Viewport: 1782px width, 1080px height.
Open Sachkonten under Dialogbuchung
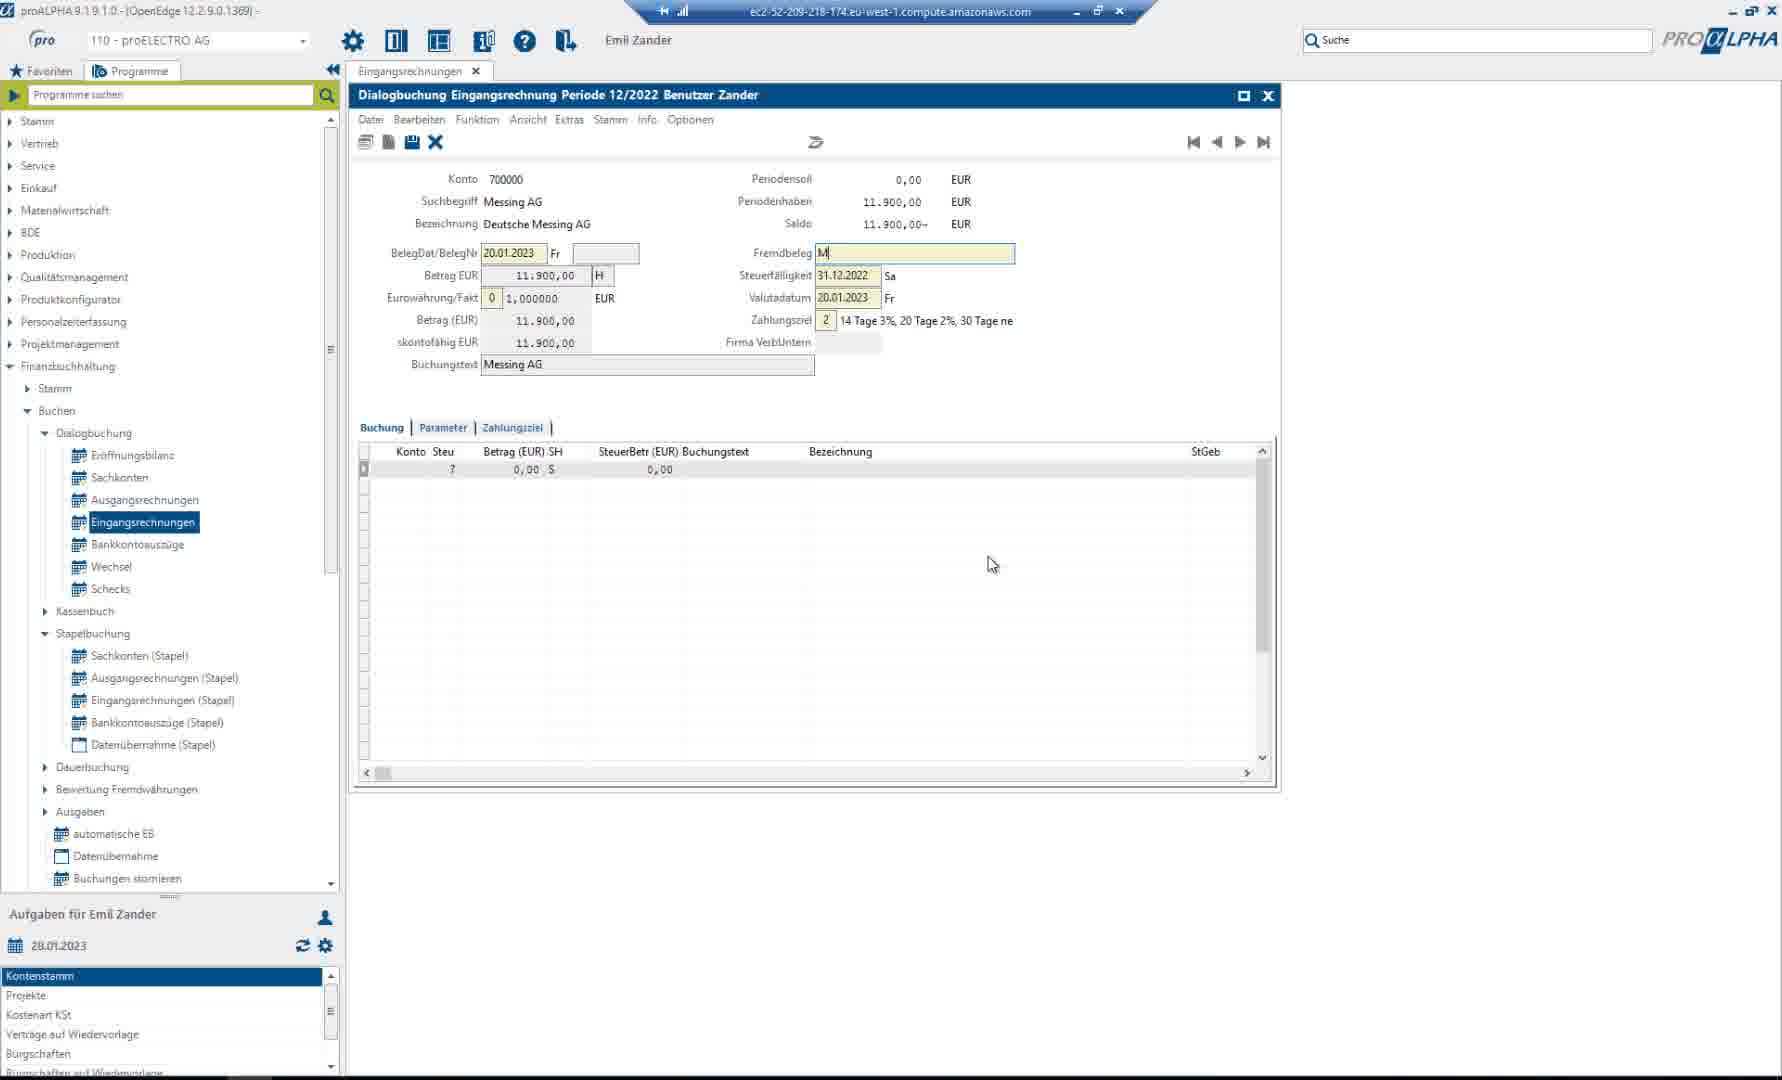tap(119, 478)
